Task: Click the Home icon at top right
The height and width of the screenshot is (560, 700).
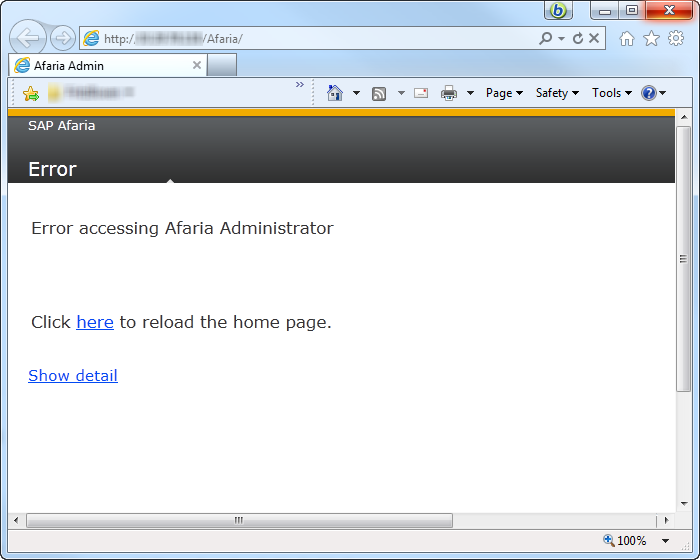Action: (626, 38)
